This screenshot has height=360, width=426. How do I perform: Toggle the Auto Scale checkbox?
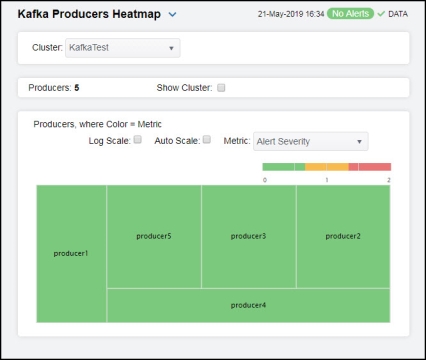point(207,140)
